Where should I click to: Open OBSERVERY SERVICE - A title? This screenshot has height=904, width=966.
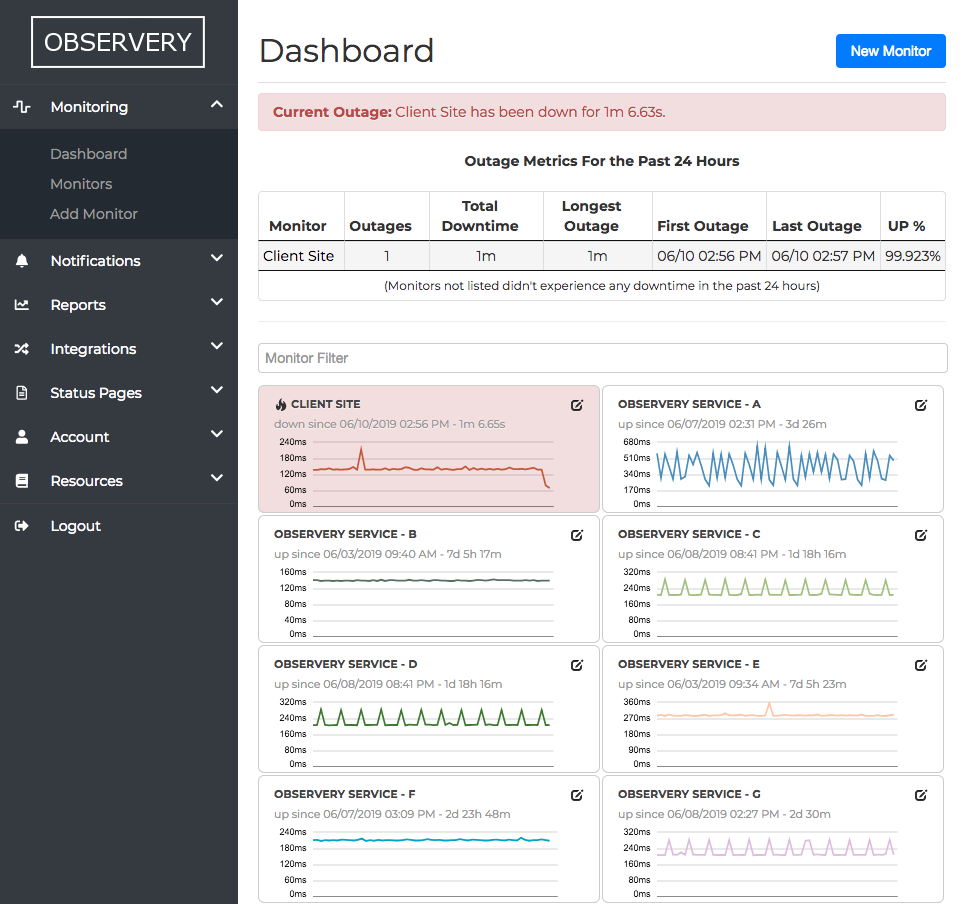click(x=689, y=404)
